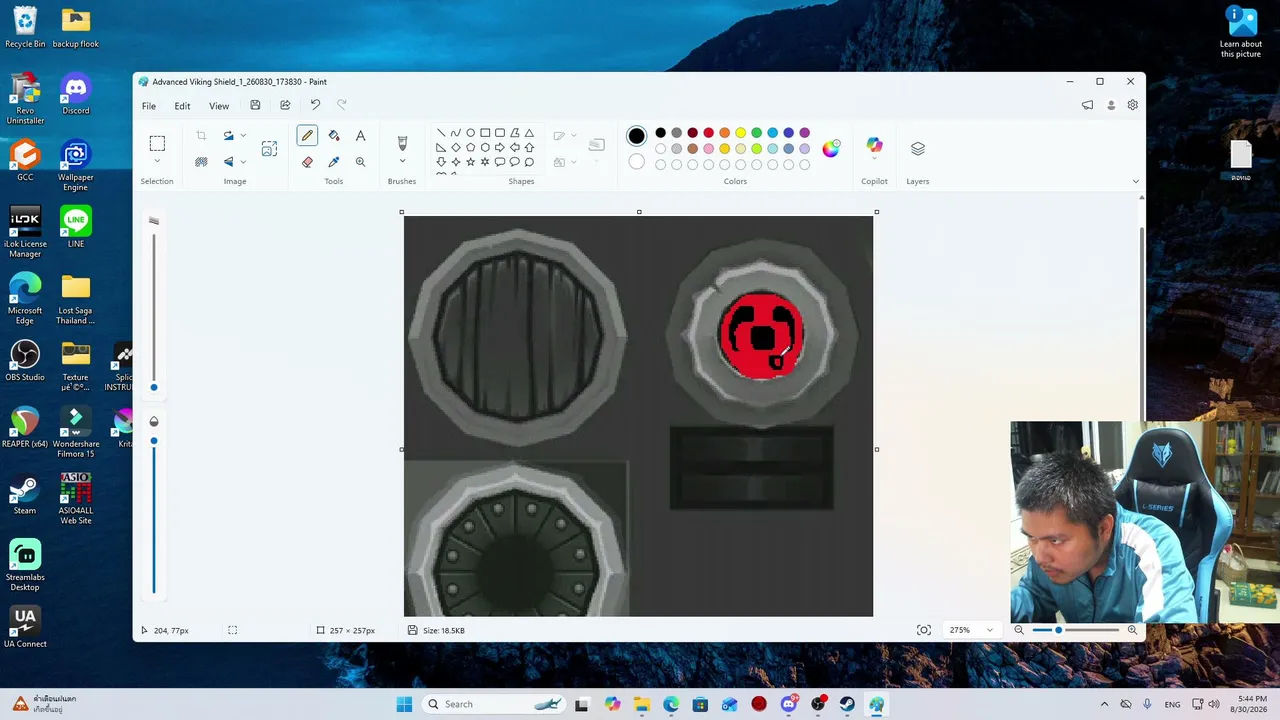1280x720 pixels.
Task: Click the Remove background icon
Action: pos(201,162)
